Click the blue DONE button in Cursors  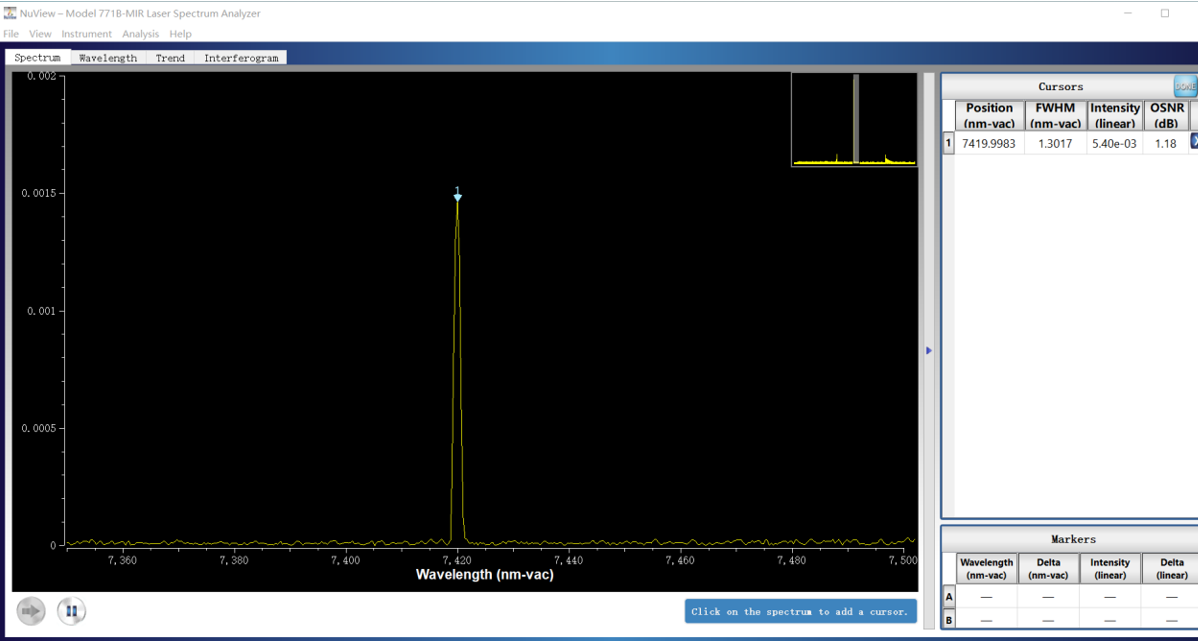tap(1185, 87)
